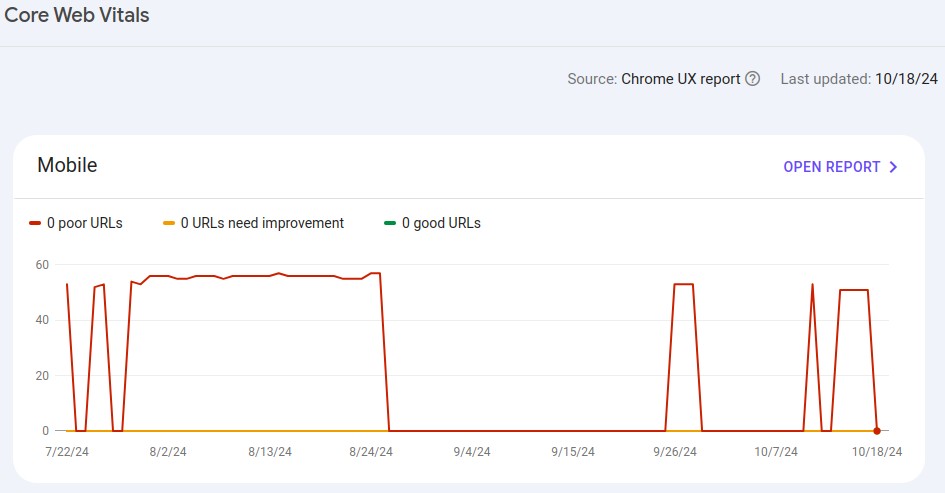Screen dimensions: 945x493
Task: Click the Core Web Vitals heading
Action: pyautogui.click(x=77, y=16)
